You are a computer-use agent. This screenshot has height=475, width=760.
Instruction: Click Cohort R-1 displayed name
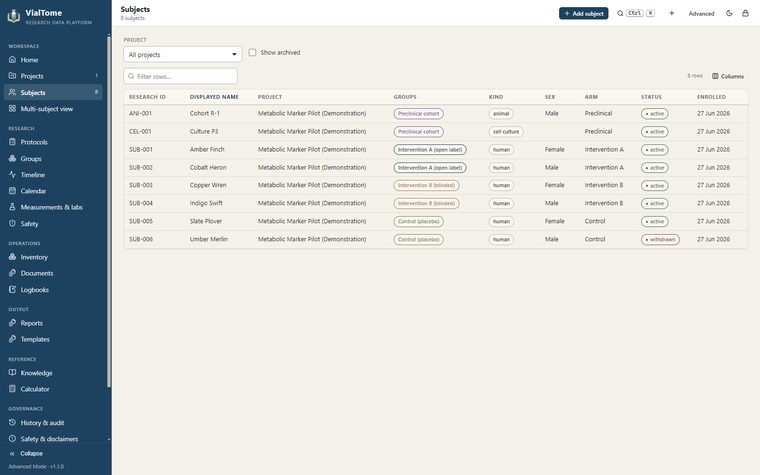(x=205, y=113)
